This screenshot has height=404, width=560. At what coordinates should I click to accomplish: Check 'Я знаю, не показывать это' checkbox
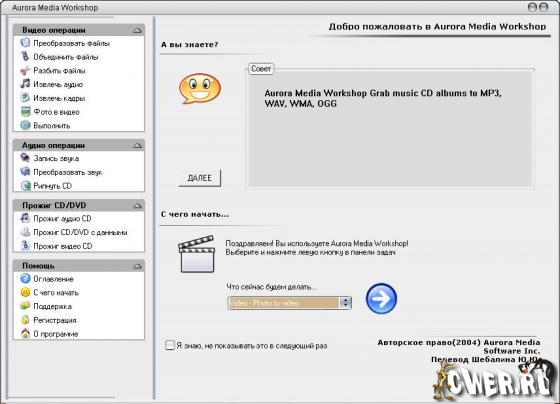point(170,345)
